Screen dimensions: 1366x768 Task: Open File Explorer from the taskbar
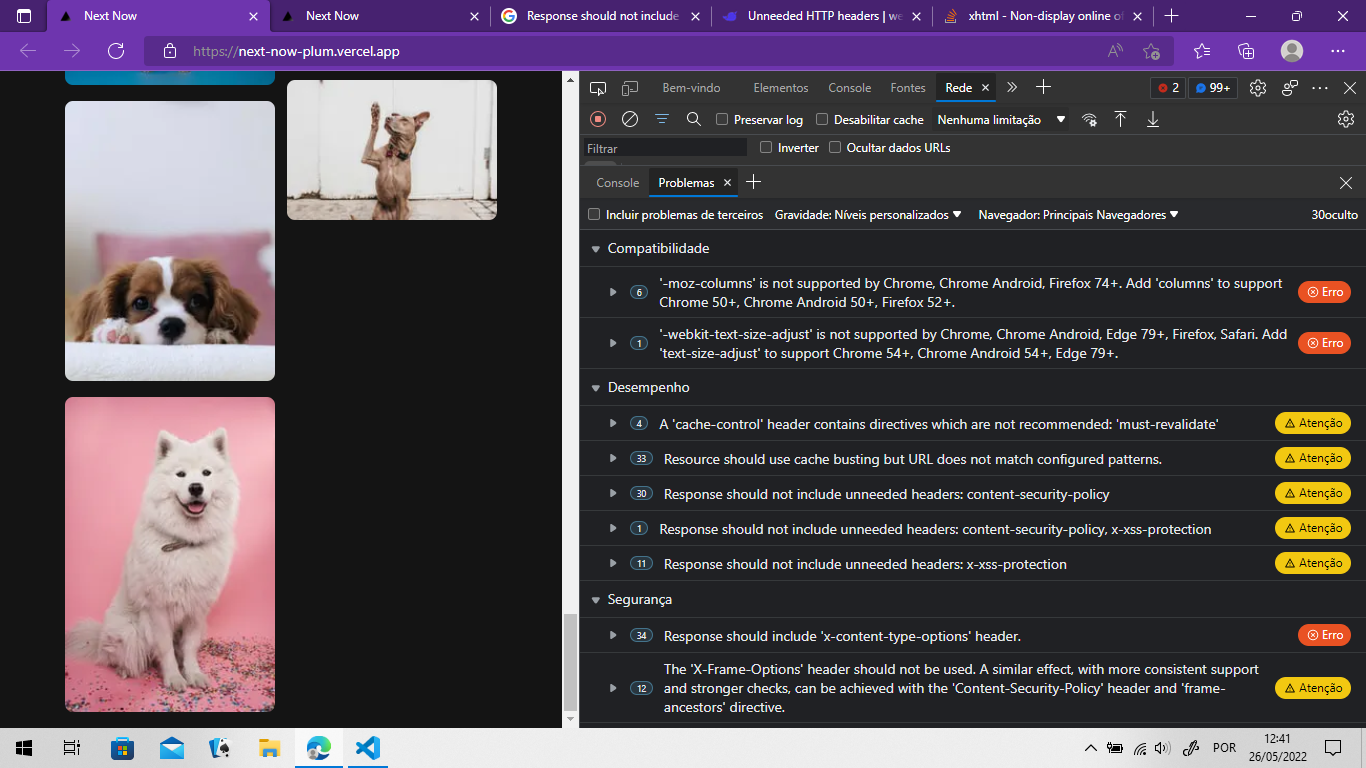click(x=270, y=748)
